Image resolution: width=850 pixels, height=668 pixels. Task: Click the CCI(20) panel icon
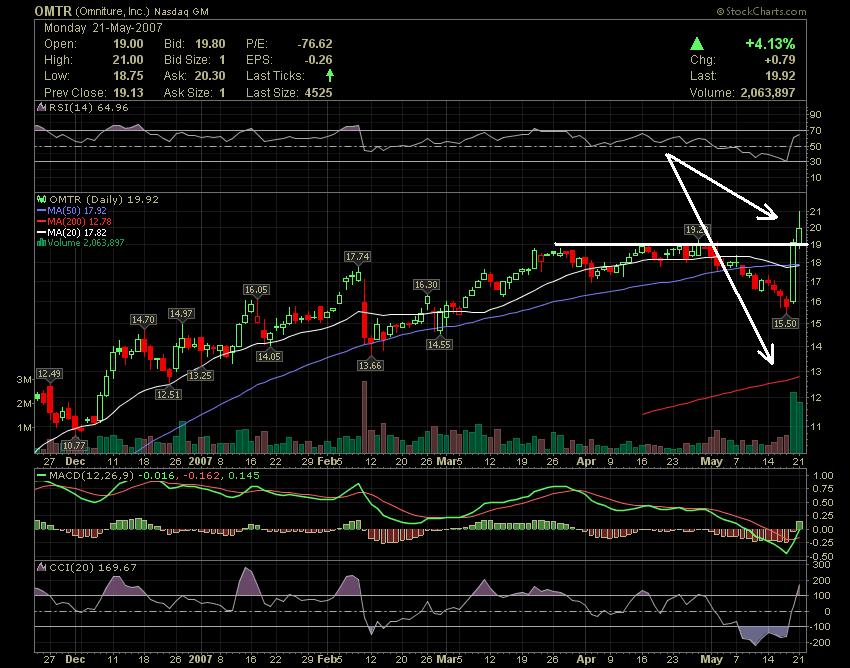(x=41, y=567)
